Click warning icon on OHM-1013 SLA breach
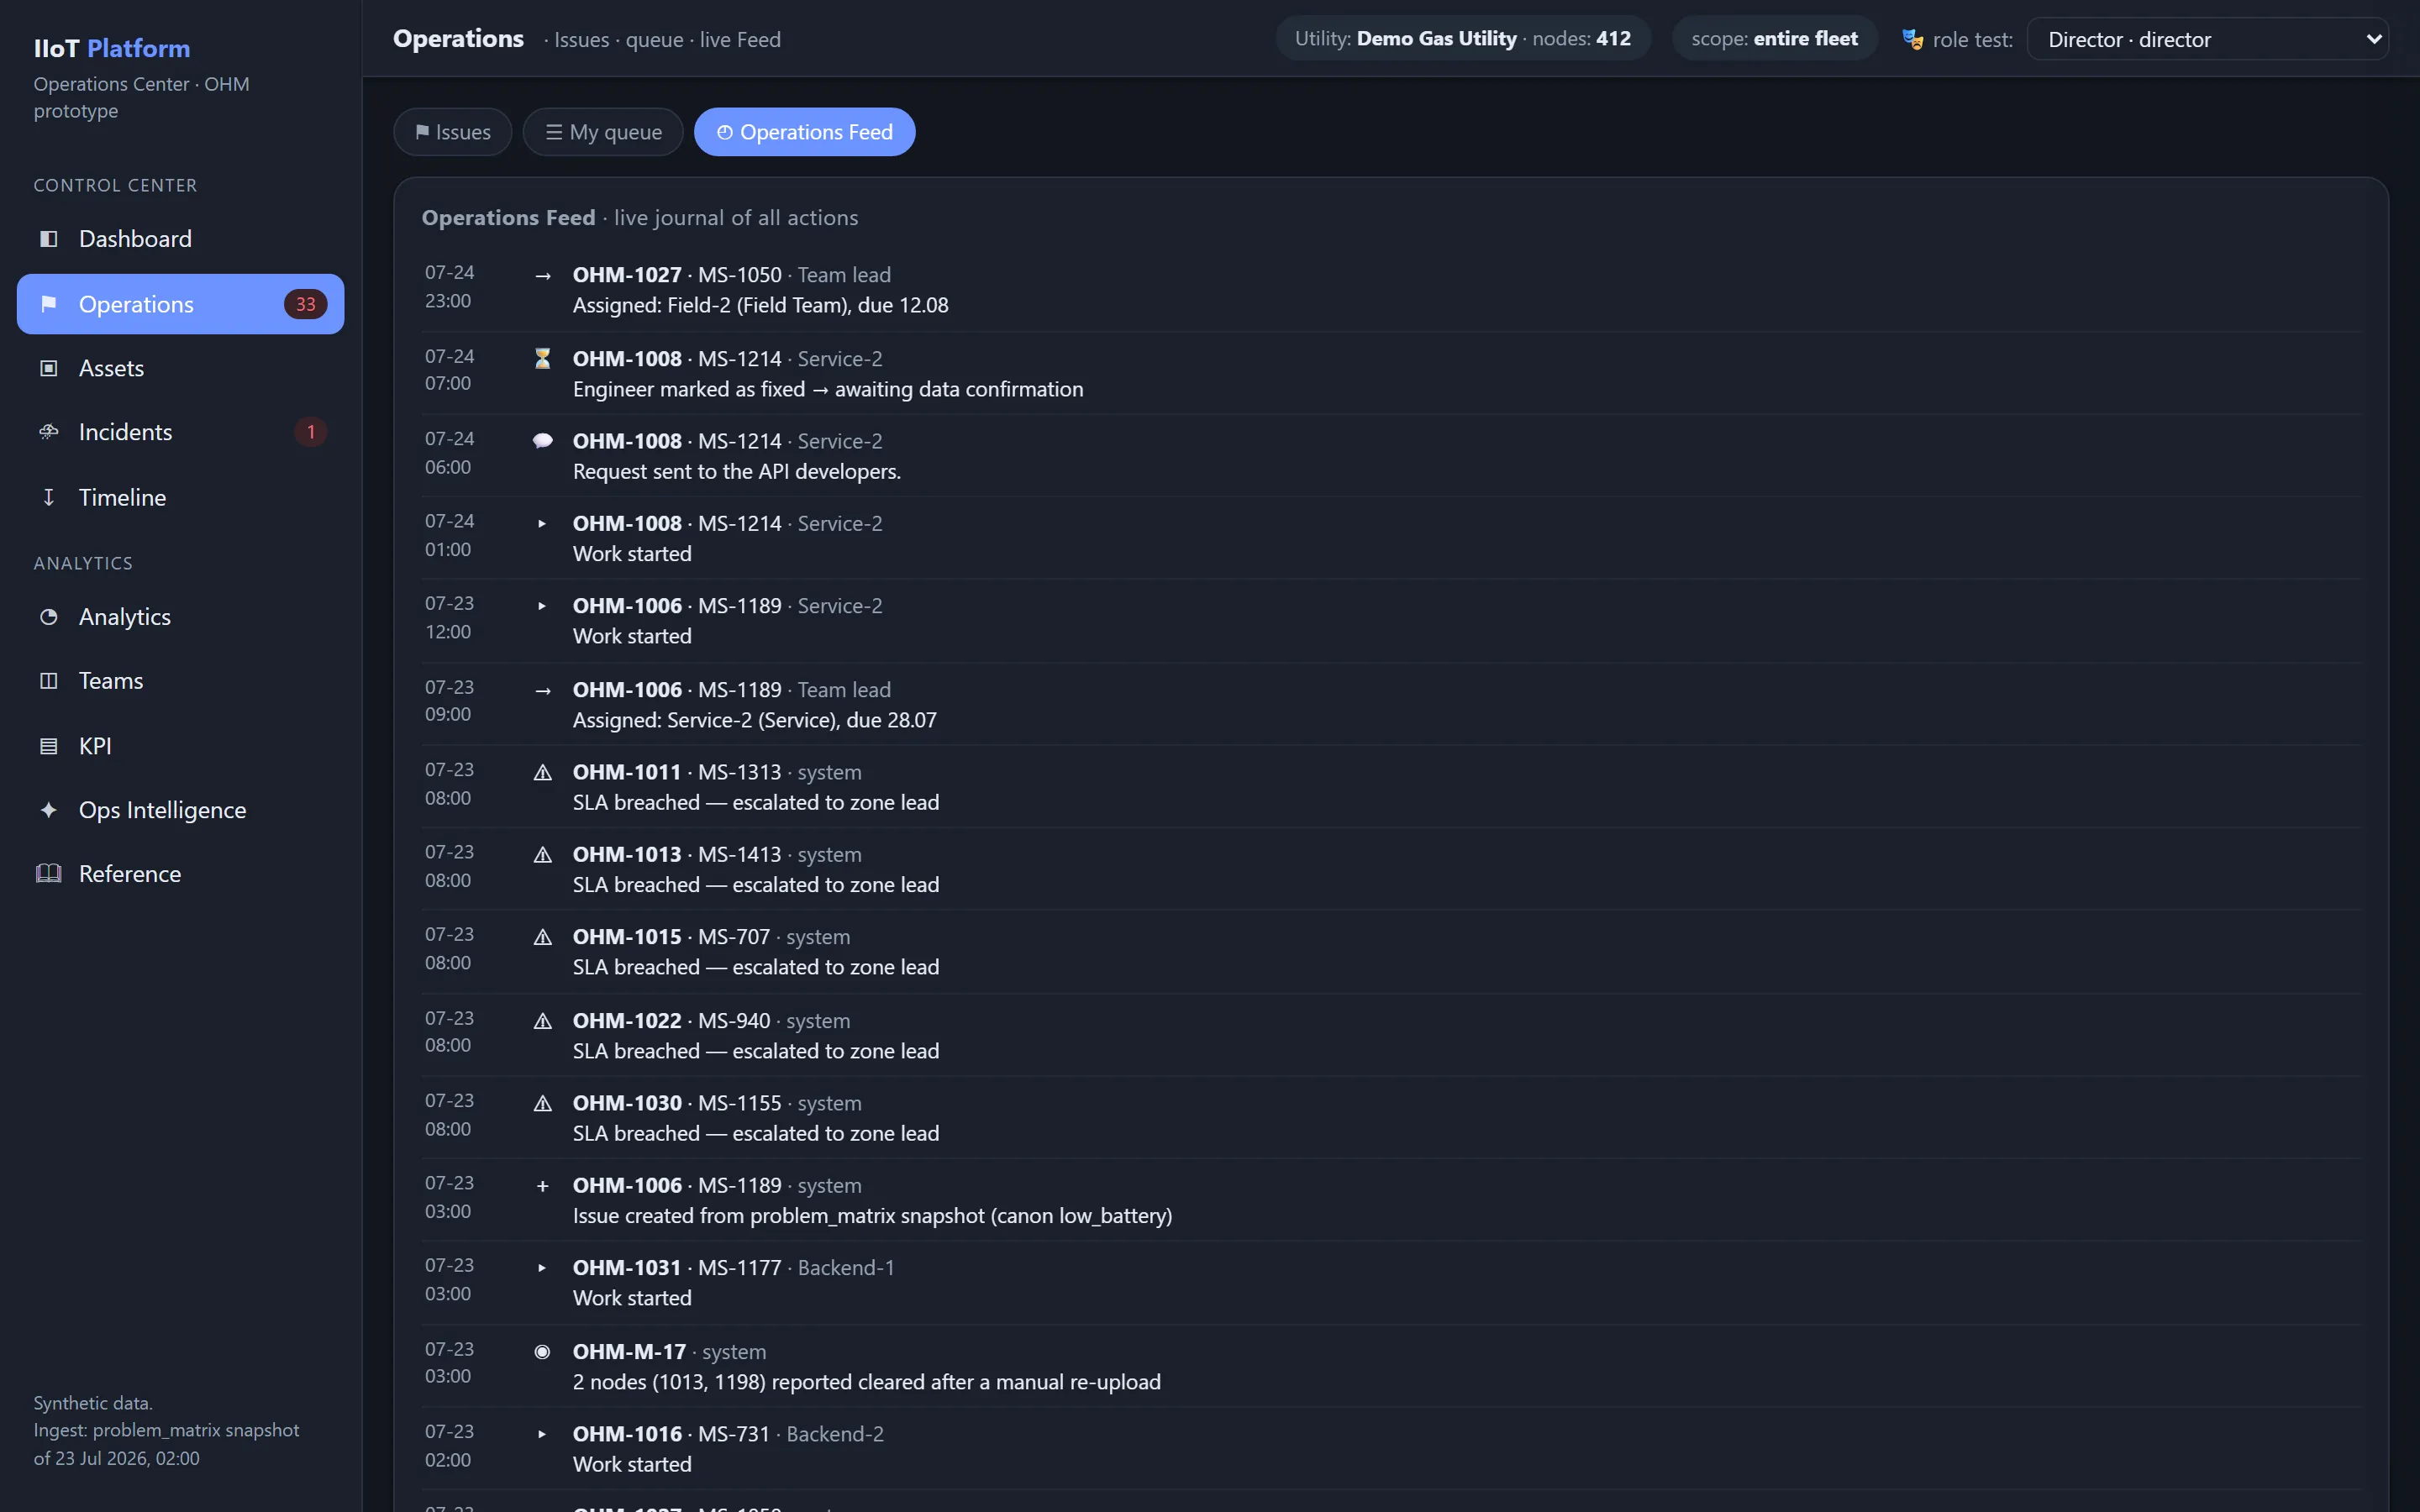Viewport: 2420px width, 1512px height. click(x=543, y=855)
